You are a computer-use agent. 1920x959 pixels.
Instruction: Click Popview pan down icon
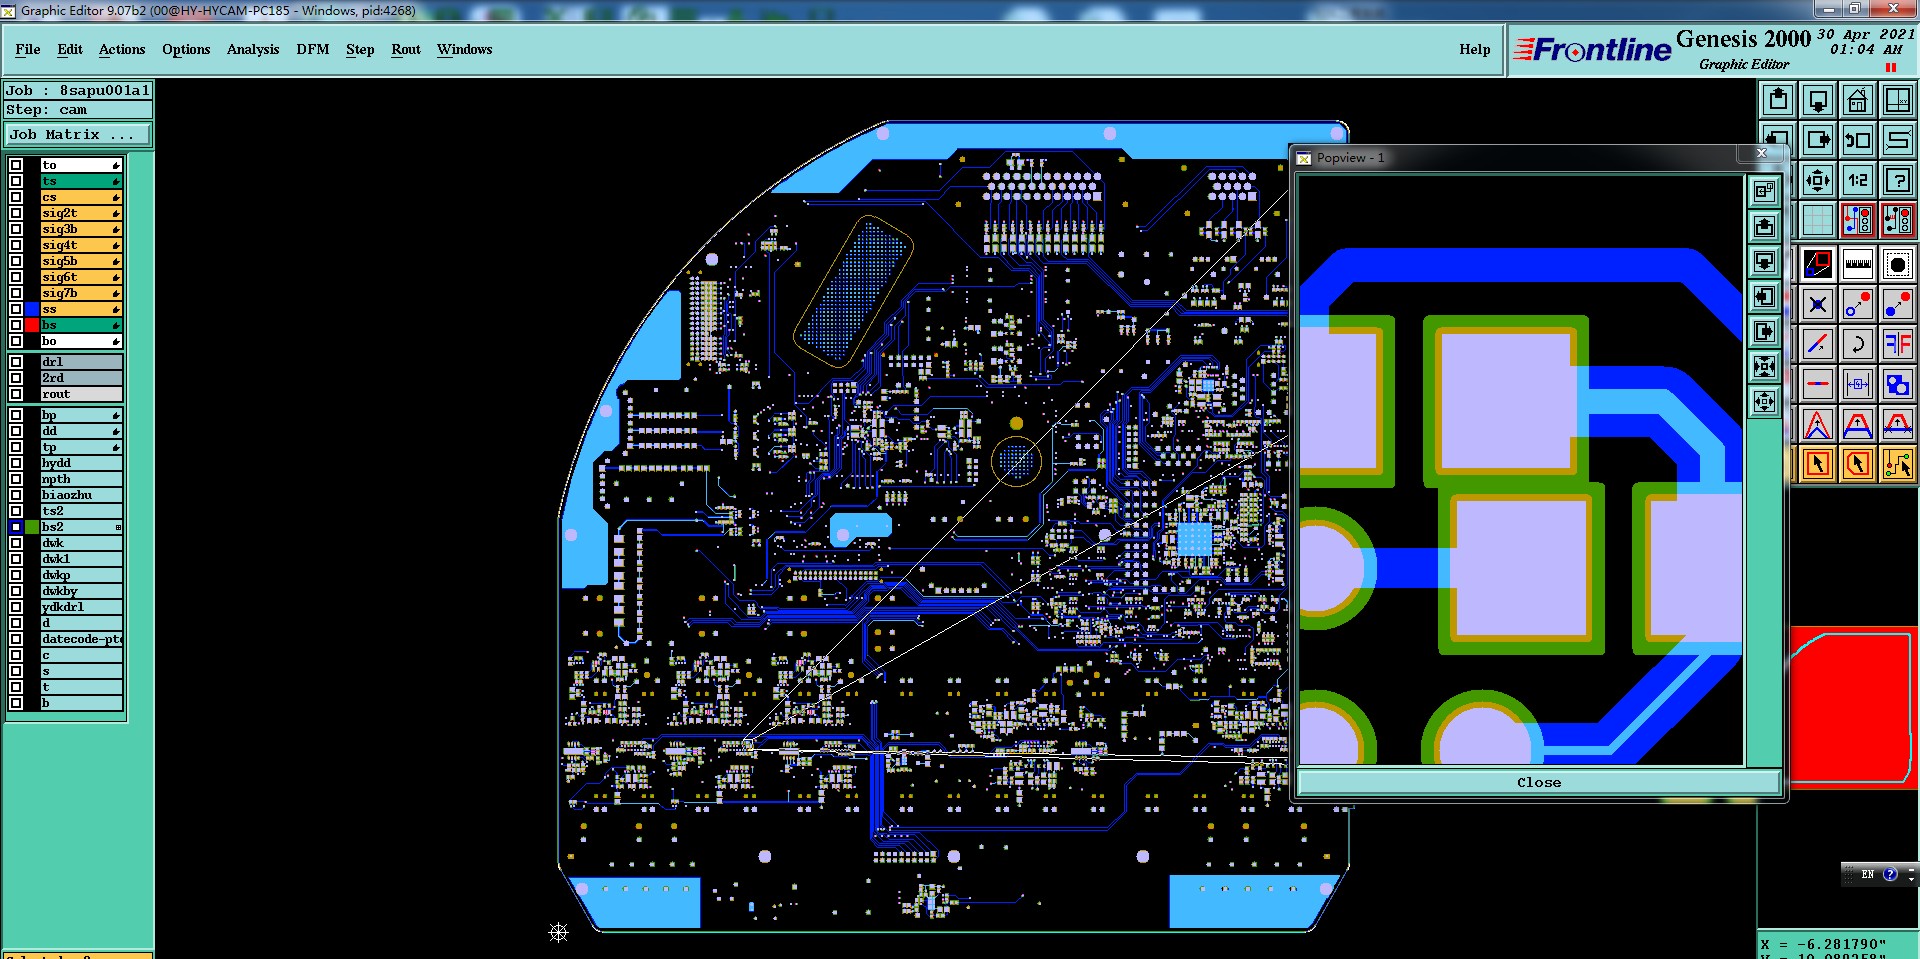tap(1765, 262)
